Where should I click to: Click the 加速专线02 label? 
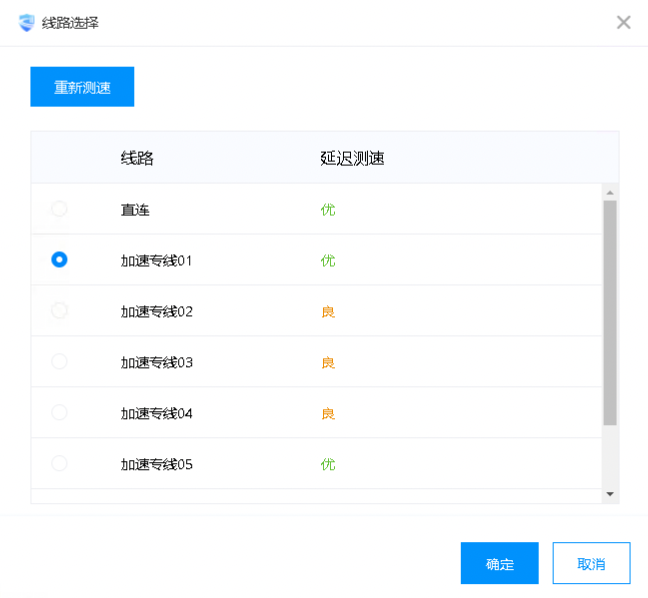pos(157,312)
